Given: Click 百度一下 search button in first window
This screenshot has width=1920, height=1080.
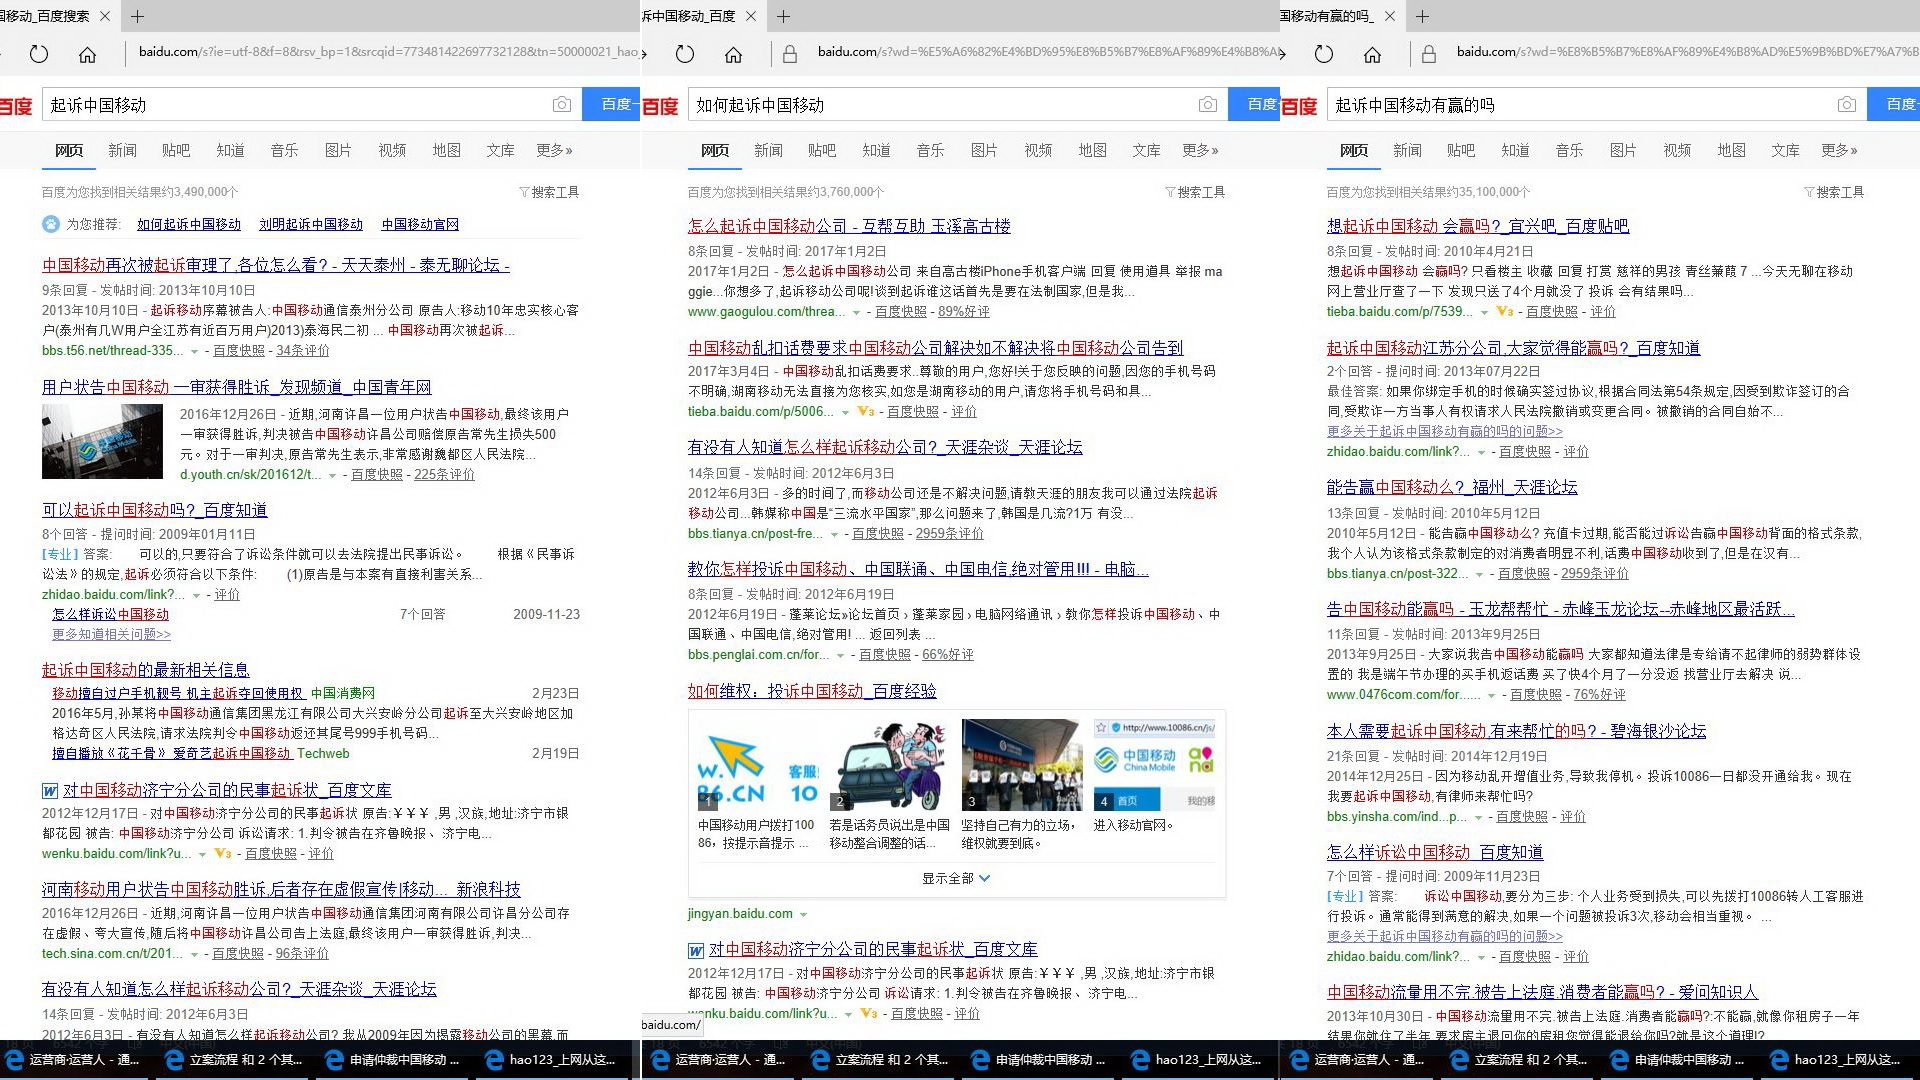Looking at the screenshot, I should 612,105.
